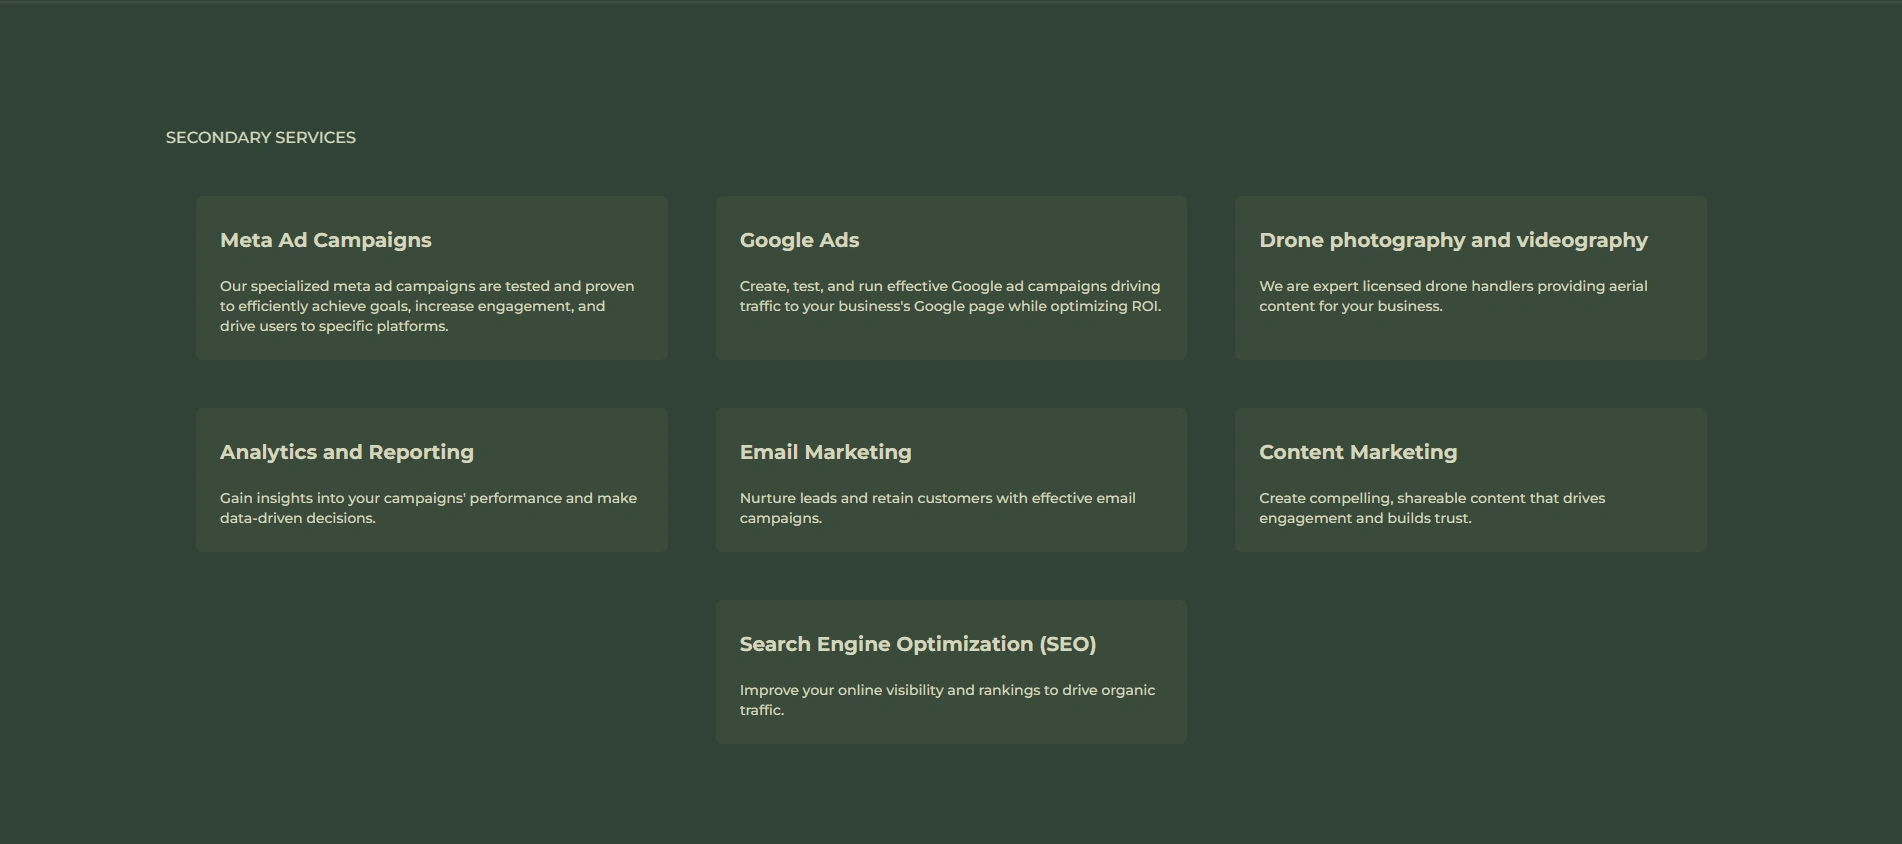Click the Meta ad campaigns description text
The width and height of the screenshot is (1902, 844).
tap(427, 306)
